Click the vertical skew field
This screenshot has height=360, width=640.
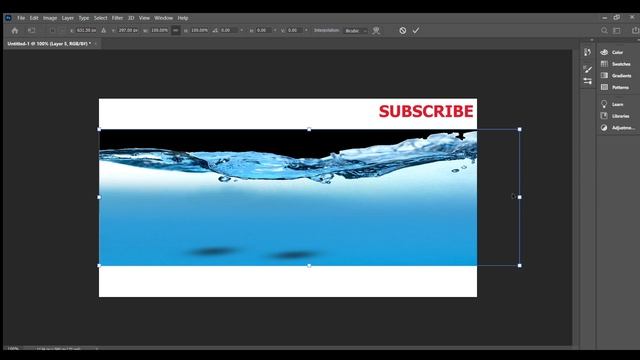click(295, 31)
